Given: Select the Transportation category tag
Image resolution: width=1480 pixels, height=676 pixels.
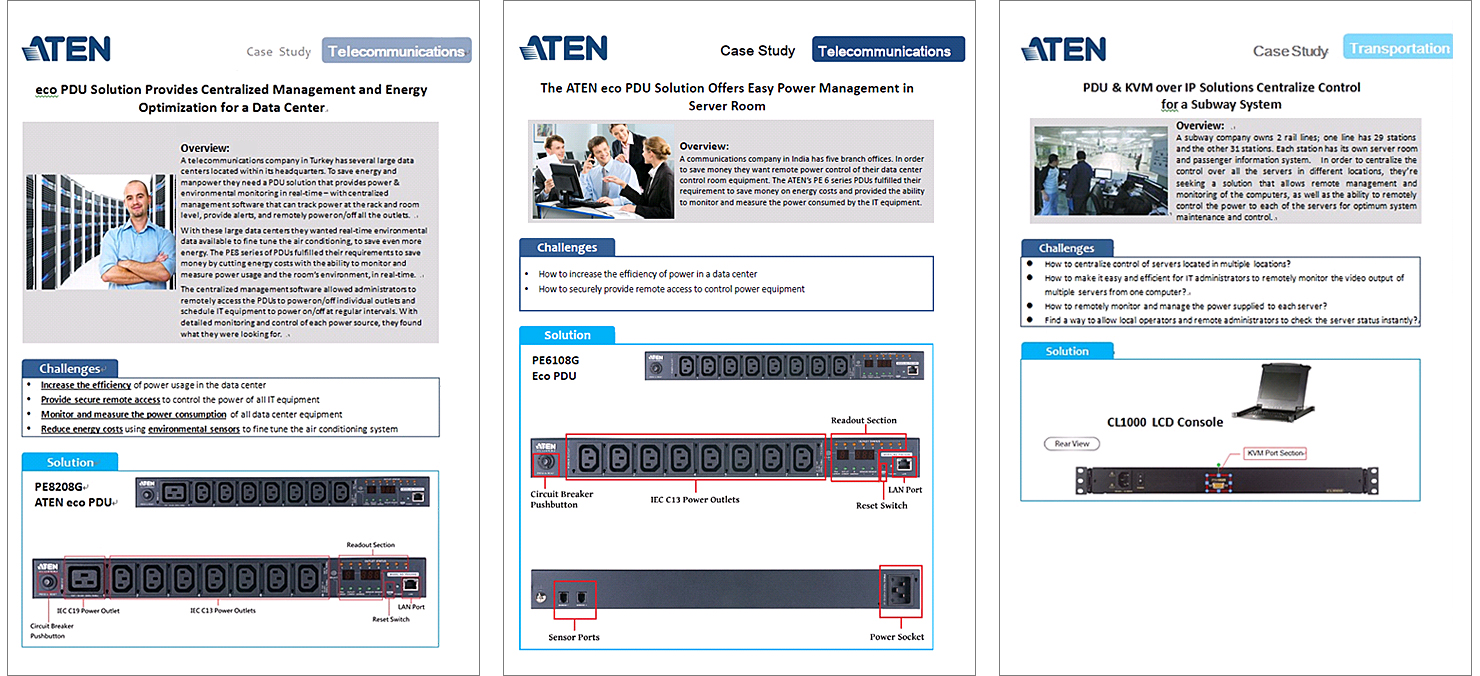Looking at the screenshot, I should (x=1398, y=48).
